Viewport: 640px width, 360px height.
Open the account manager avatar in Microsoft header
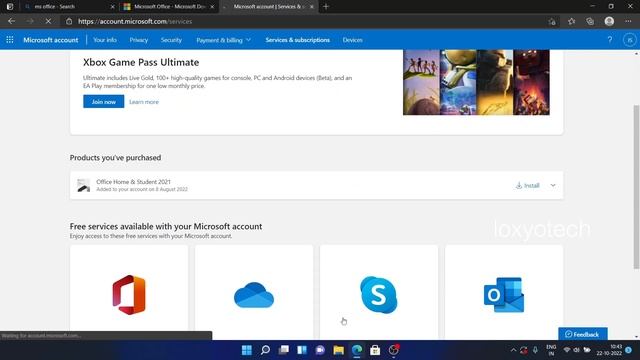629,40
